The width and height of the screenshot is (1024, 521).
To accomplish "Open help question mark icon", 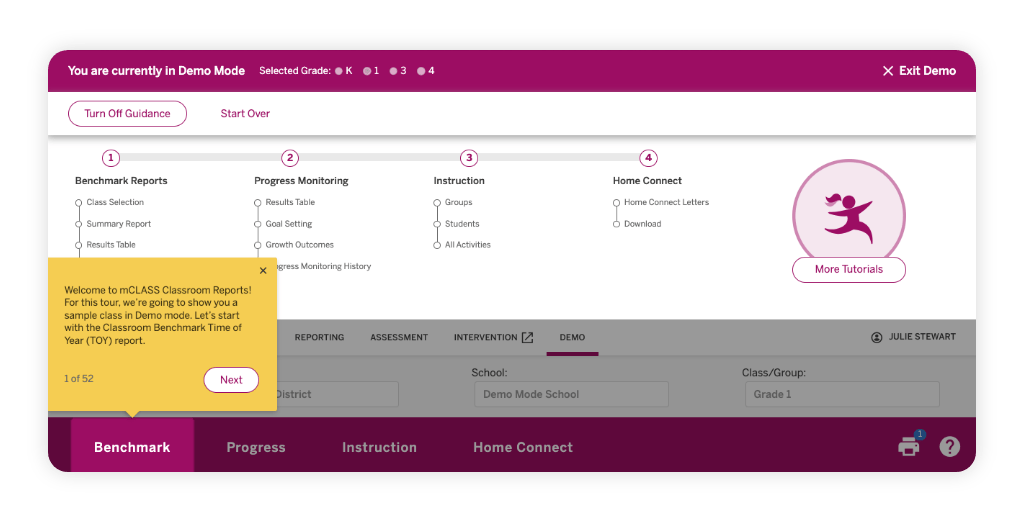I will tap(950, 447).
